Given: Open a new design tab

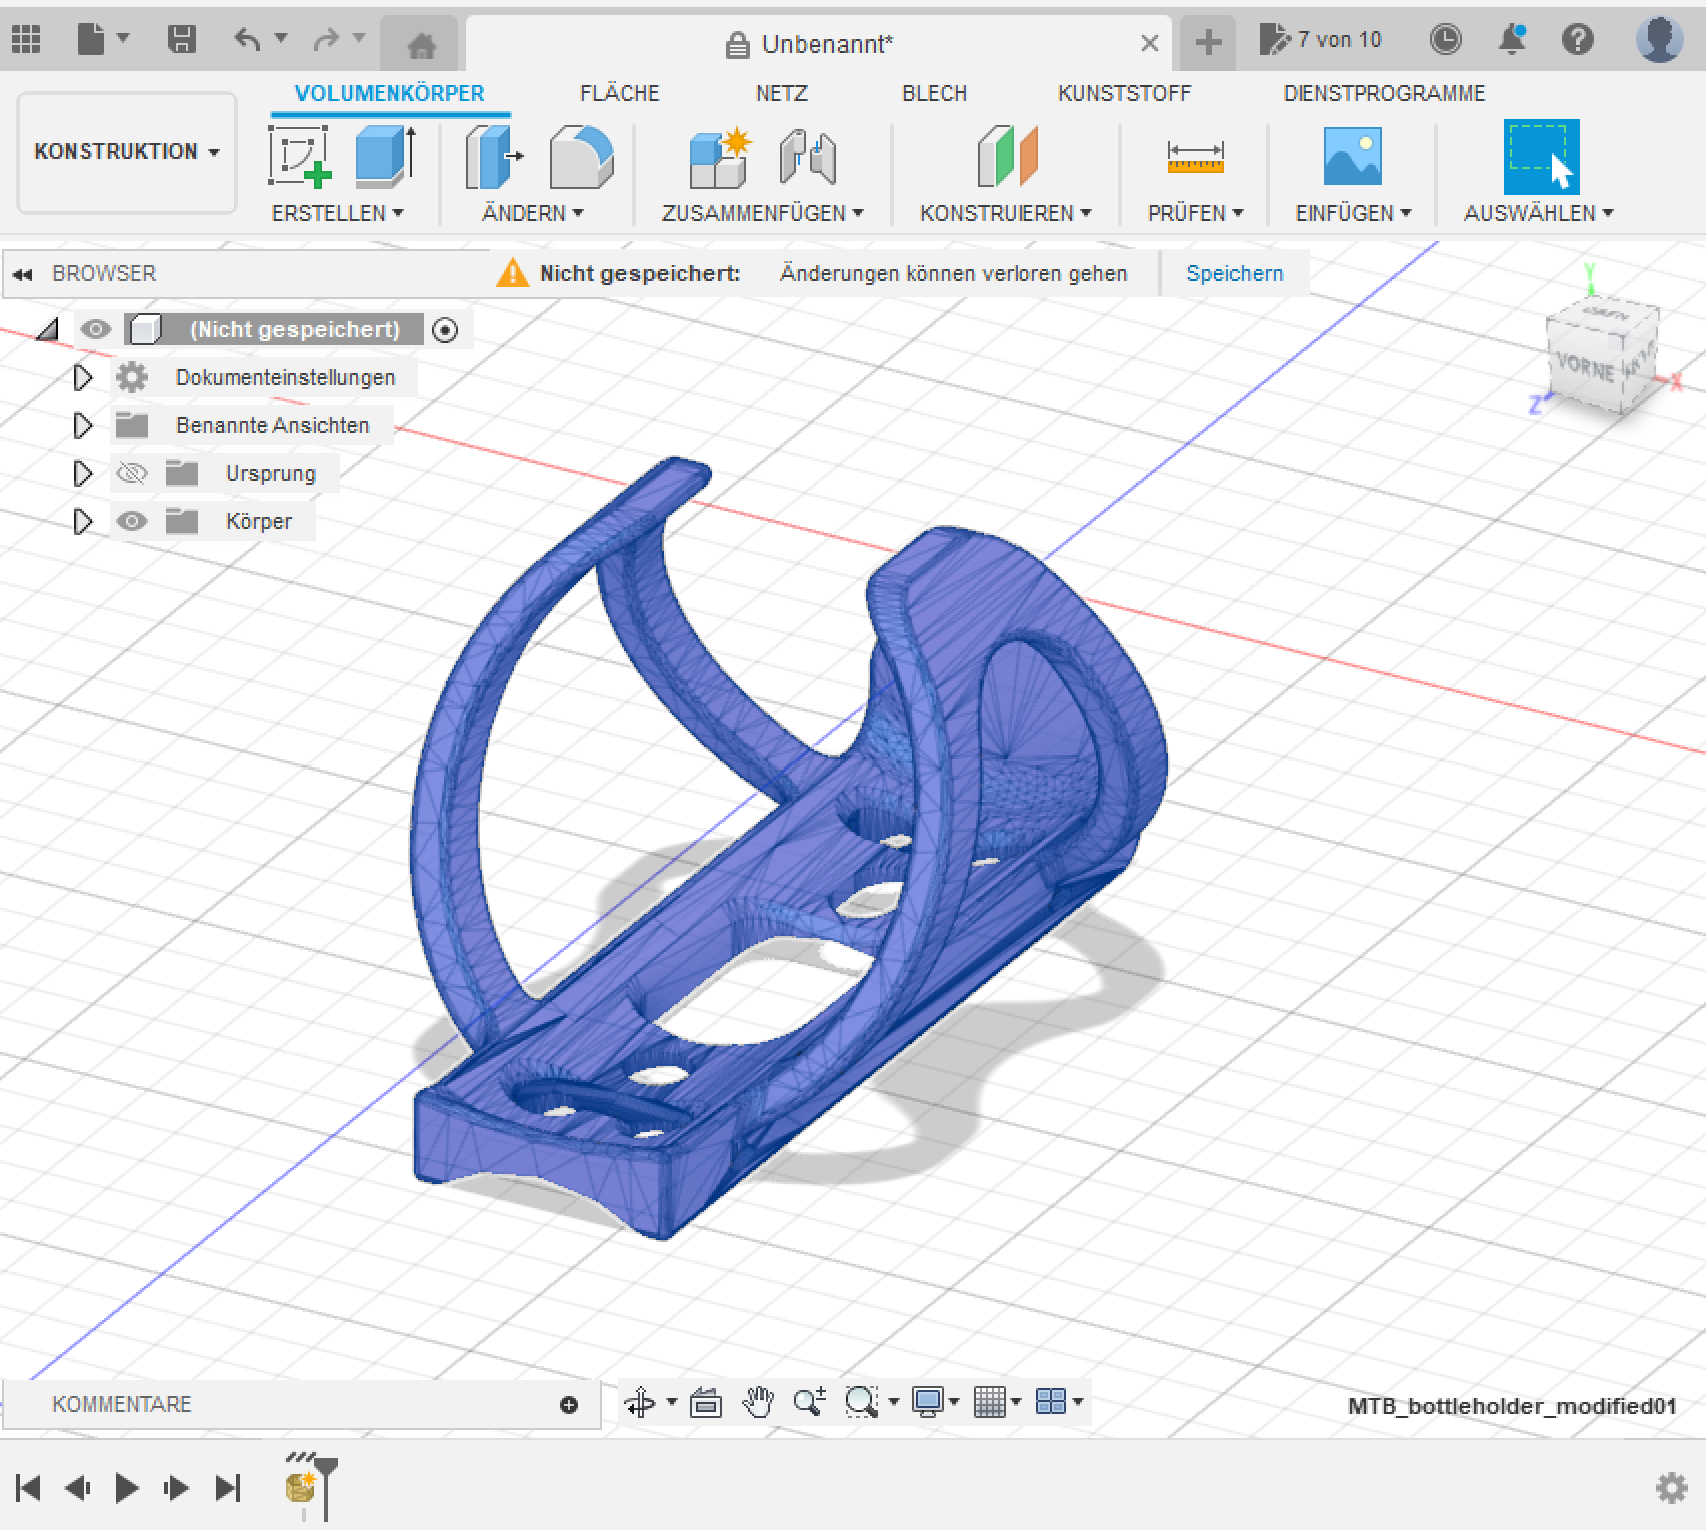Looking at the screenshot, I should pyautogui.click(x=1208, y=42).
